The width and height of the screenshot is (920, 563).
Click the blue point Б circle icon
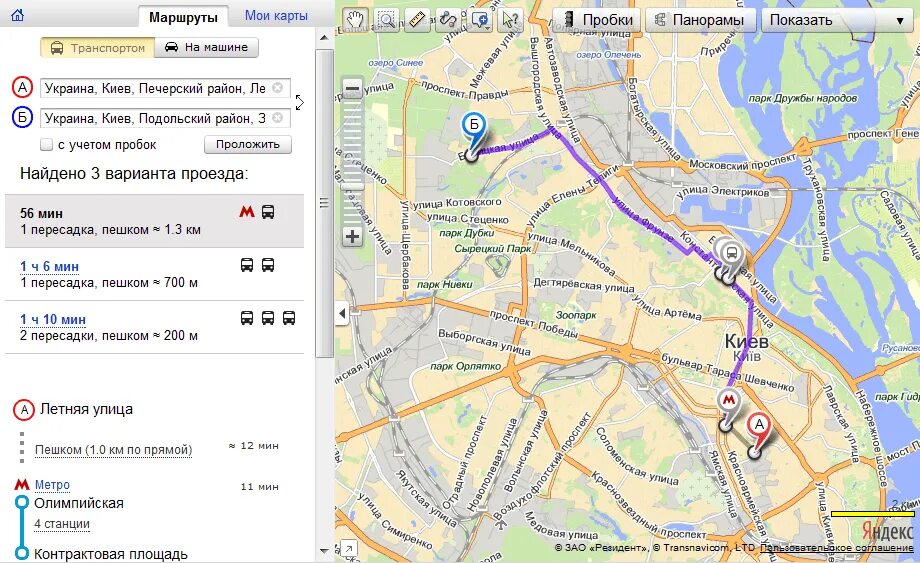point(22,118)
